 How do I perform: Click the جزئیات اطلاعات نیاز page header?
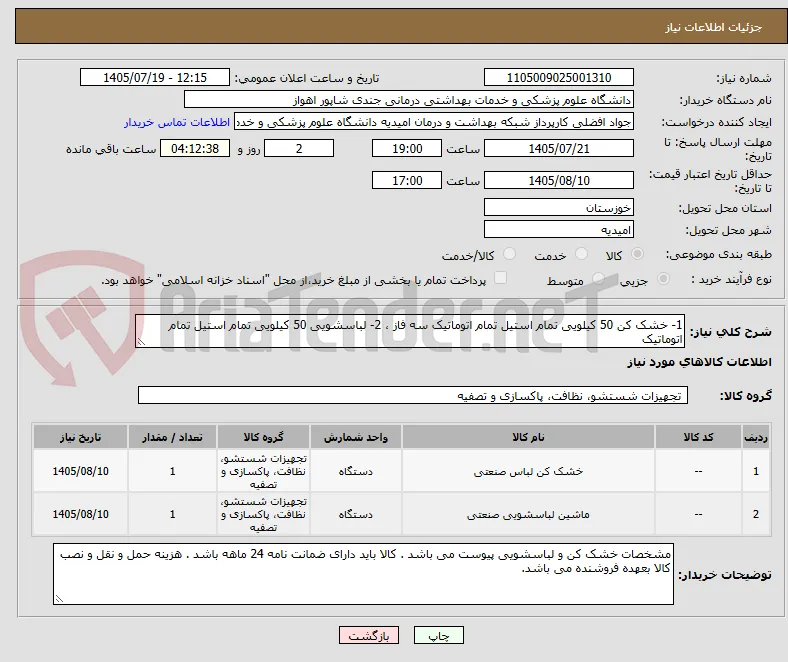713,27
